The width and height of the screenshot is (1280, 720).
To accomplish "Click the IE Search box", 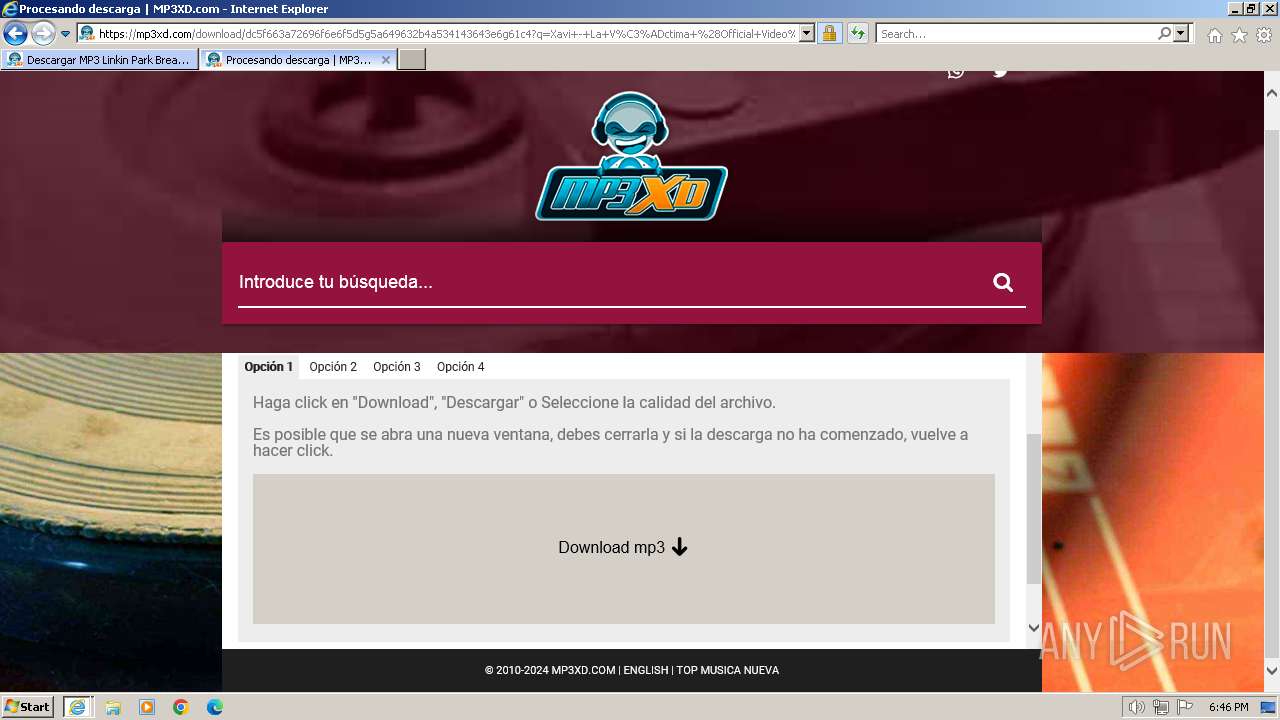I will (x=1016, y=34).
